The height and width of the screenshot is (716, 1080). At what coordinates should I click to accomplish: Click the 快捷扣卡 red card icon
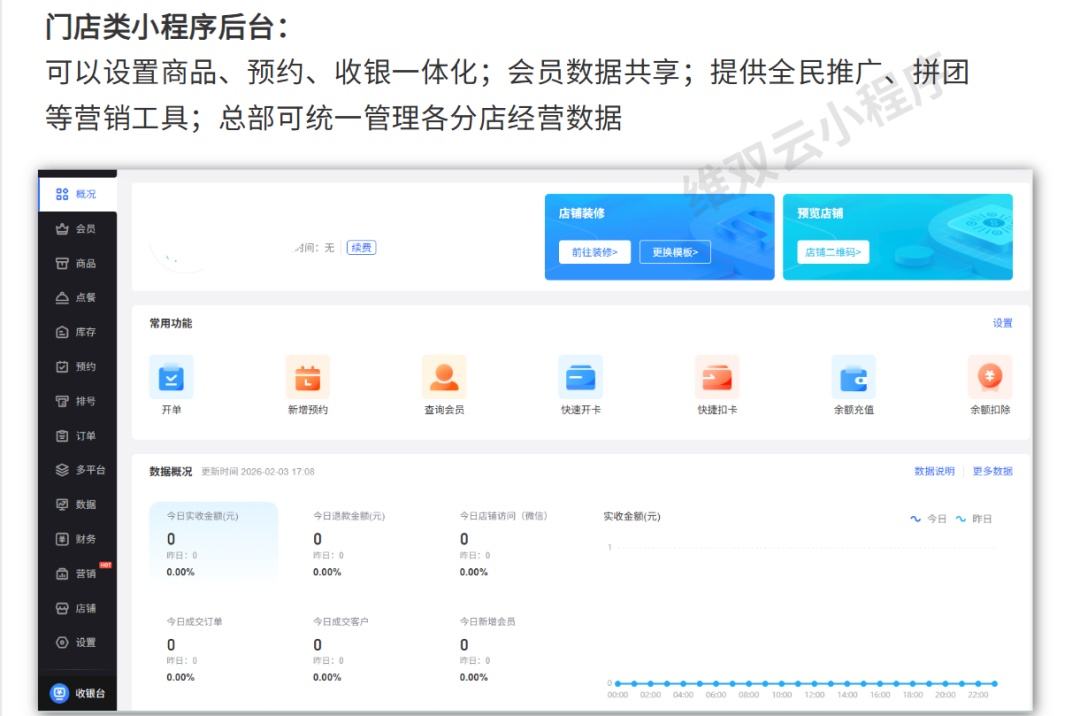pyautogui.click(x=717, y=378)
